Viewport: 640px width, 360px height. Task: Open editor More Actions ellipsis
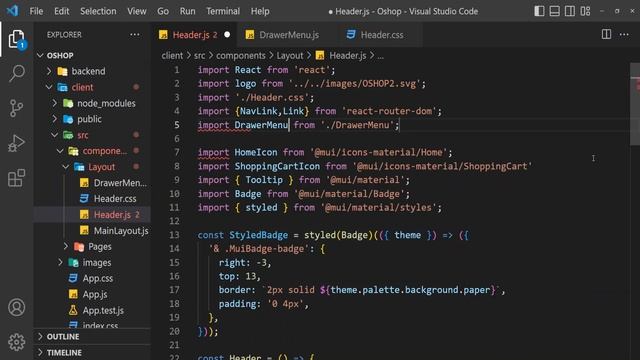click(624, 35)
